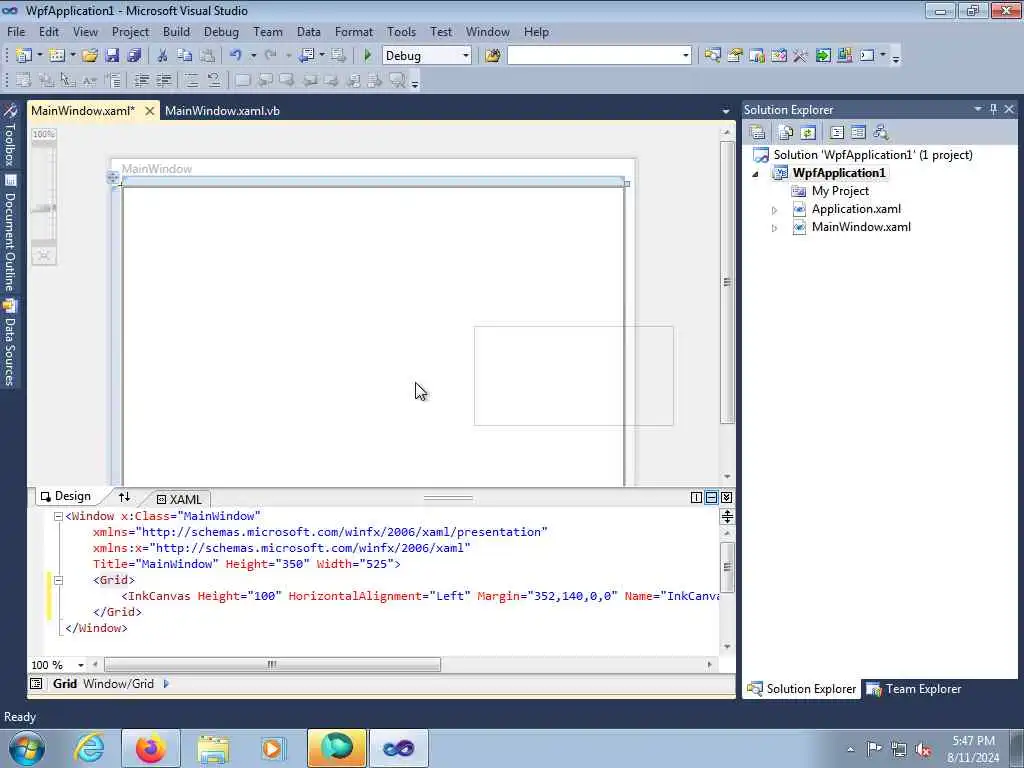This screenshot has height=768, width=1024.
Task: Click the Cut scissors icon
Action: tap(163, 56)
